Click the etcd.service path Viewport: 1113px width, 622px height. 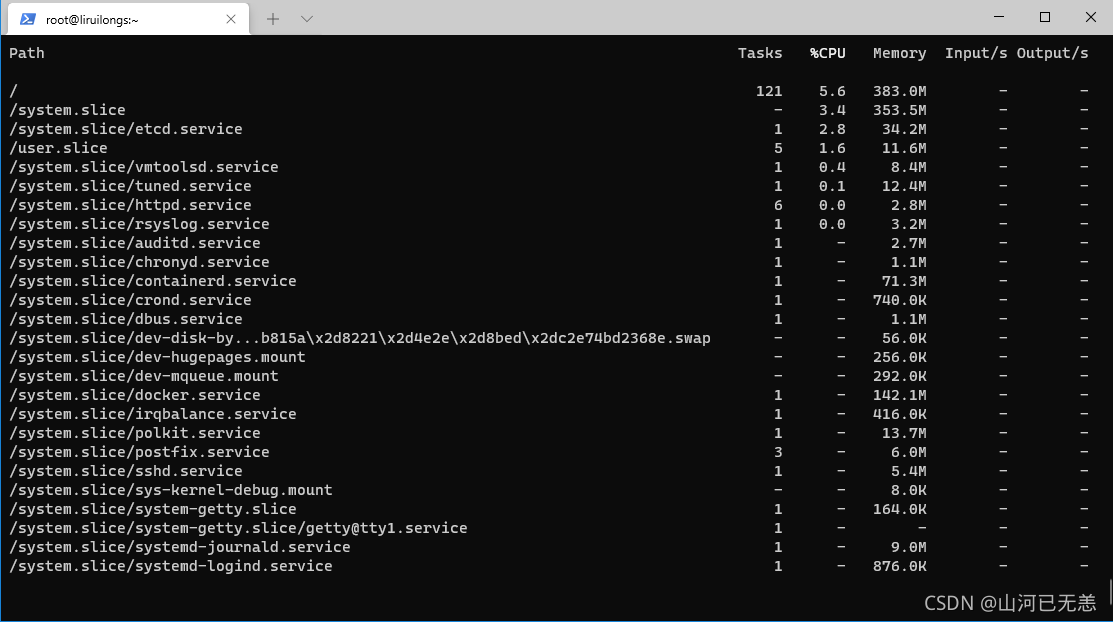[126, 129]
